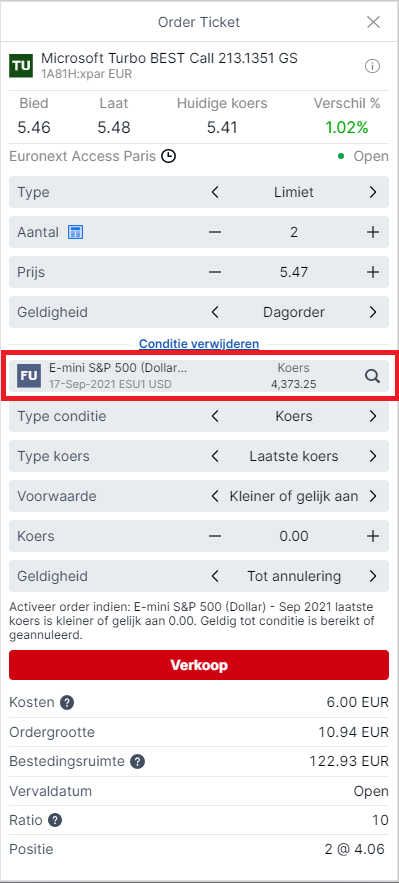Switch order Type to next option
Image resolution: width=399 pixels, height=883 pixels.
(x=373, y=192)
